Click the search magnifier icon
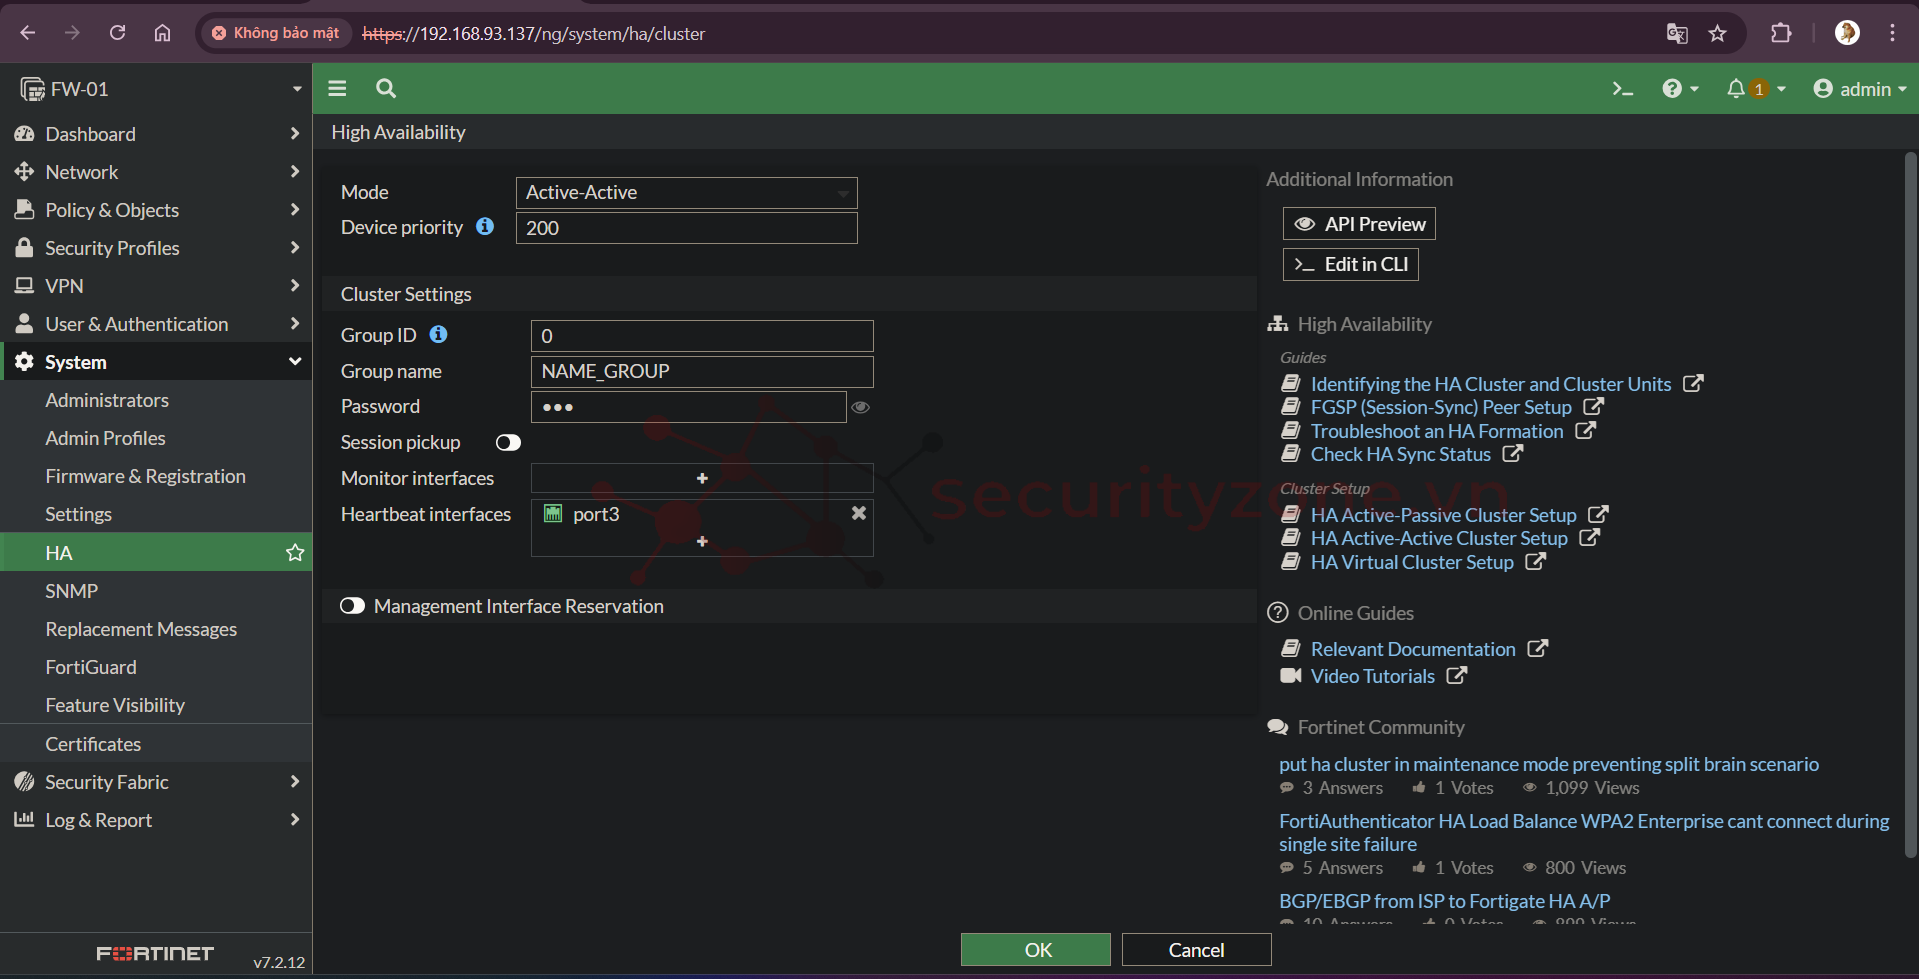Image resolution: width=1919 pixels, height=979 pixels. tap(386, 89)
